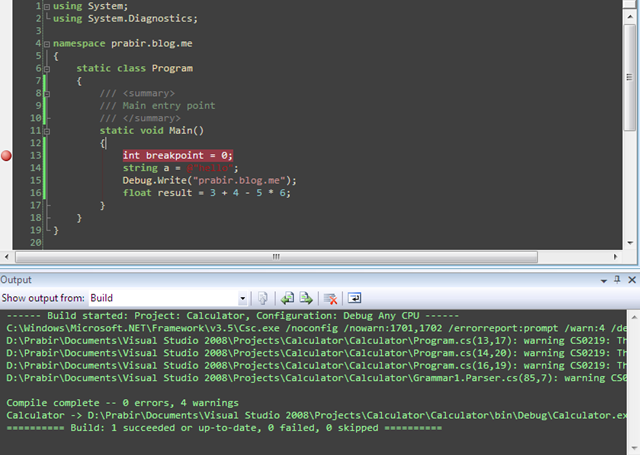The width and height of the screenshot is (640, 455).
Task: Collapse the Program class on line 6
Action: tap(47, 69)
